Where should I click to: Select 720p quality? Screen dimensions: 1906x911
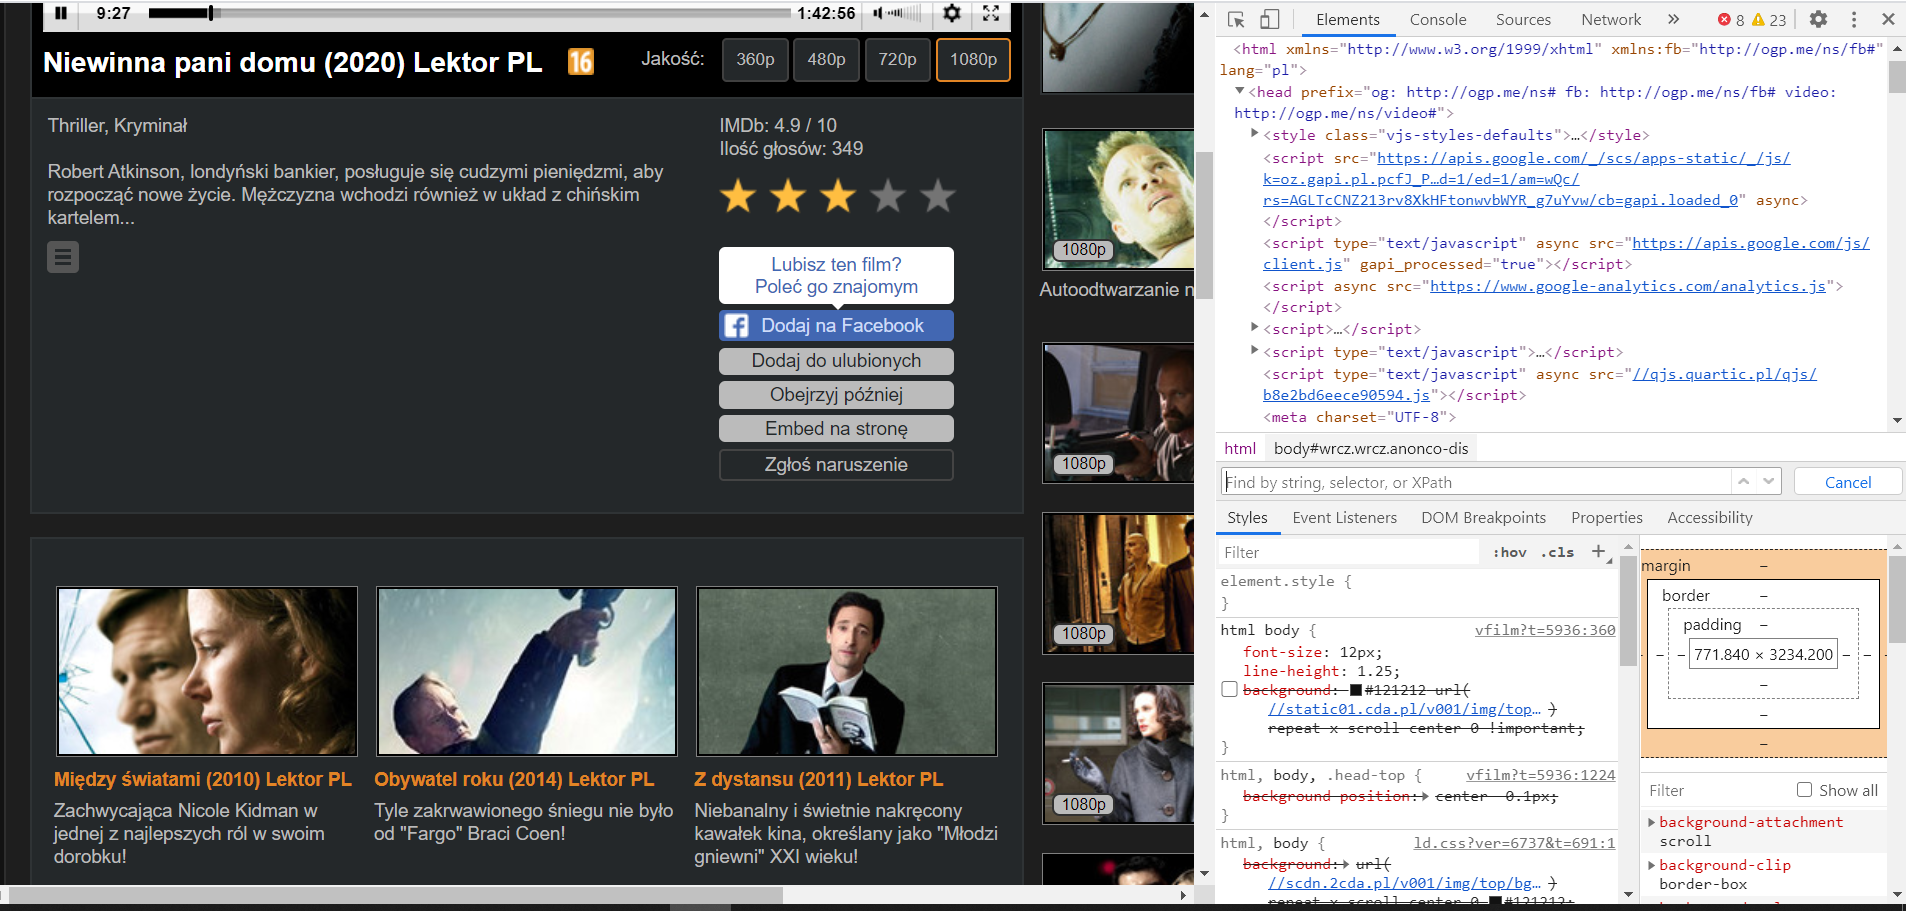click(897, 60)
